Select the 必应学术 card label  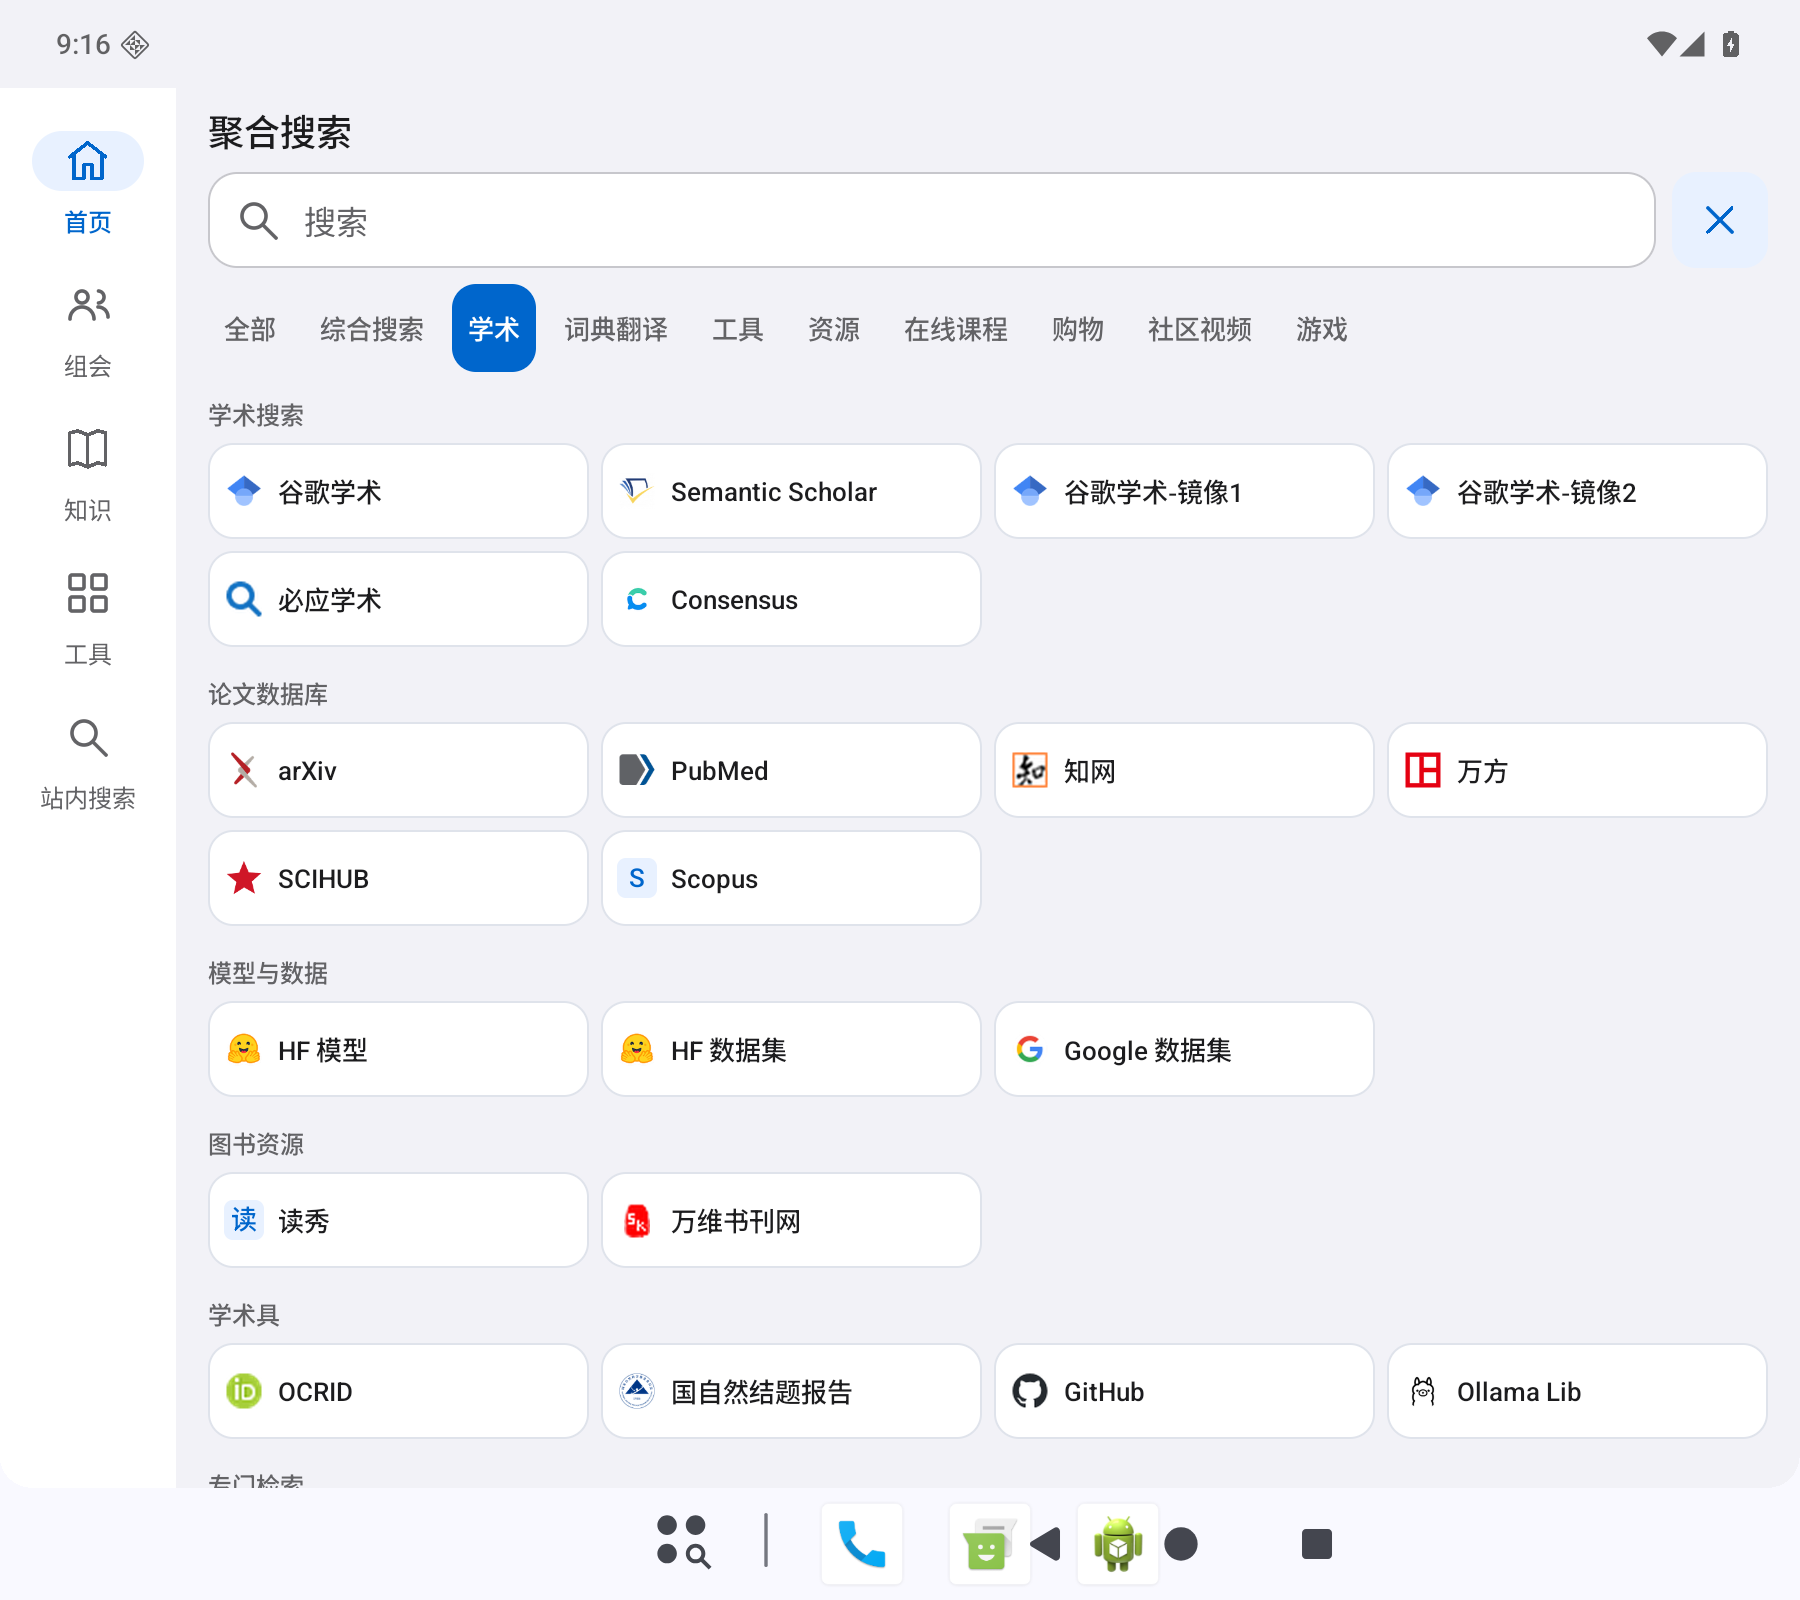[x=330, y=600]
